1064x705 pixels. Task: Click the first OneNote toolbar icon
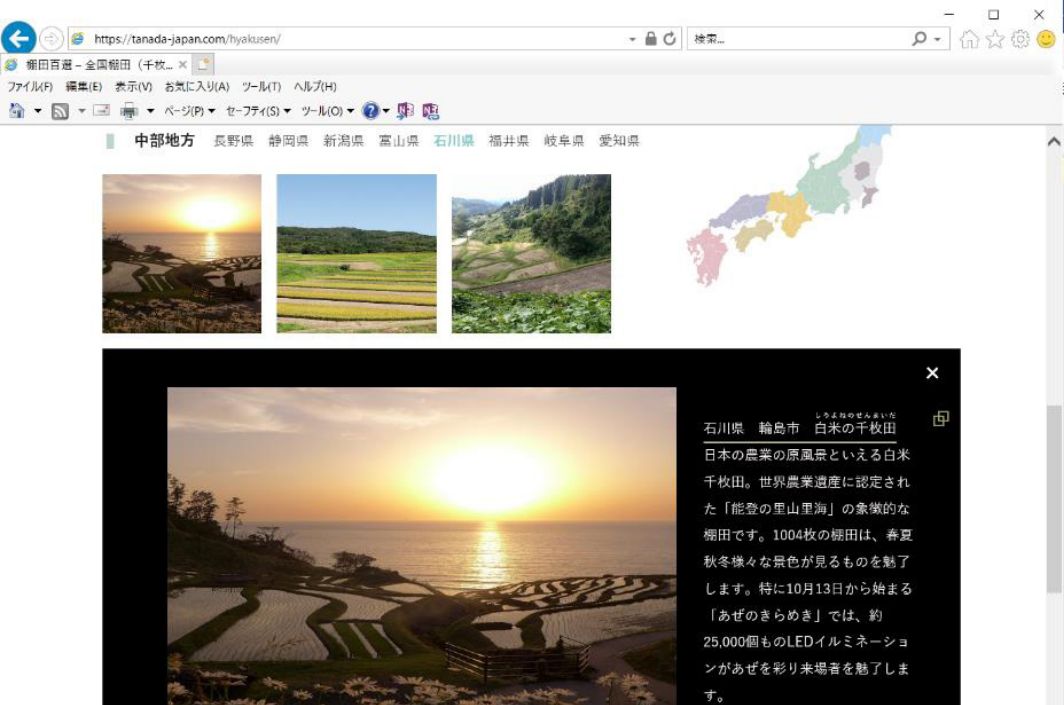point(405,111)
